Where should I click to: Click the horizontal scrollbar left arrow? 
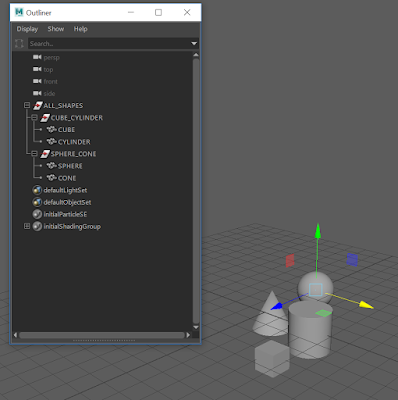click(x=15, y=335)
